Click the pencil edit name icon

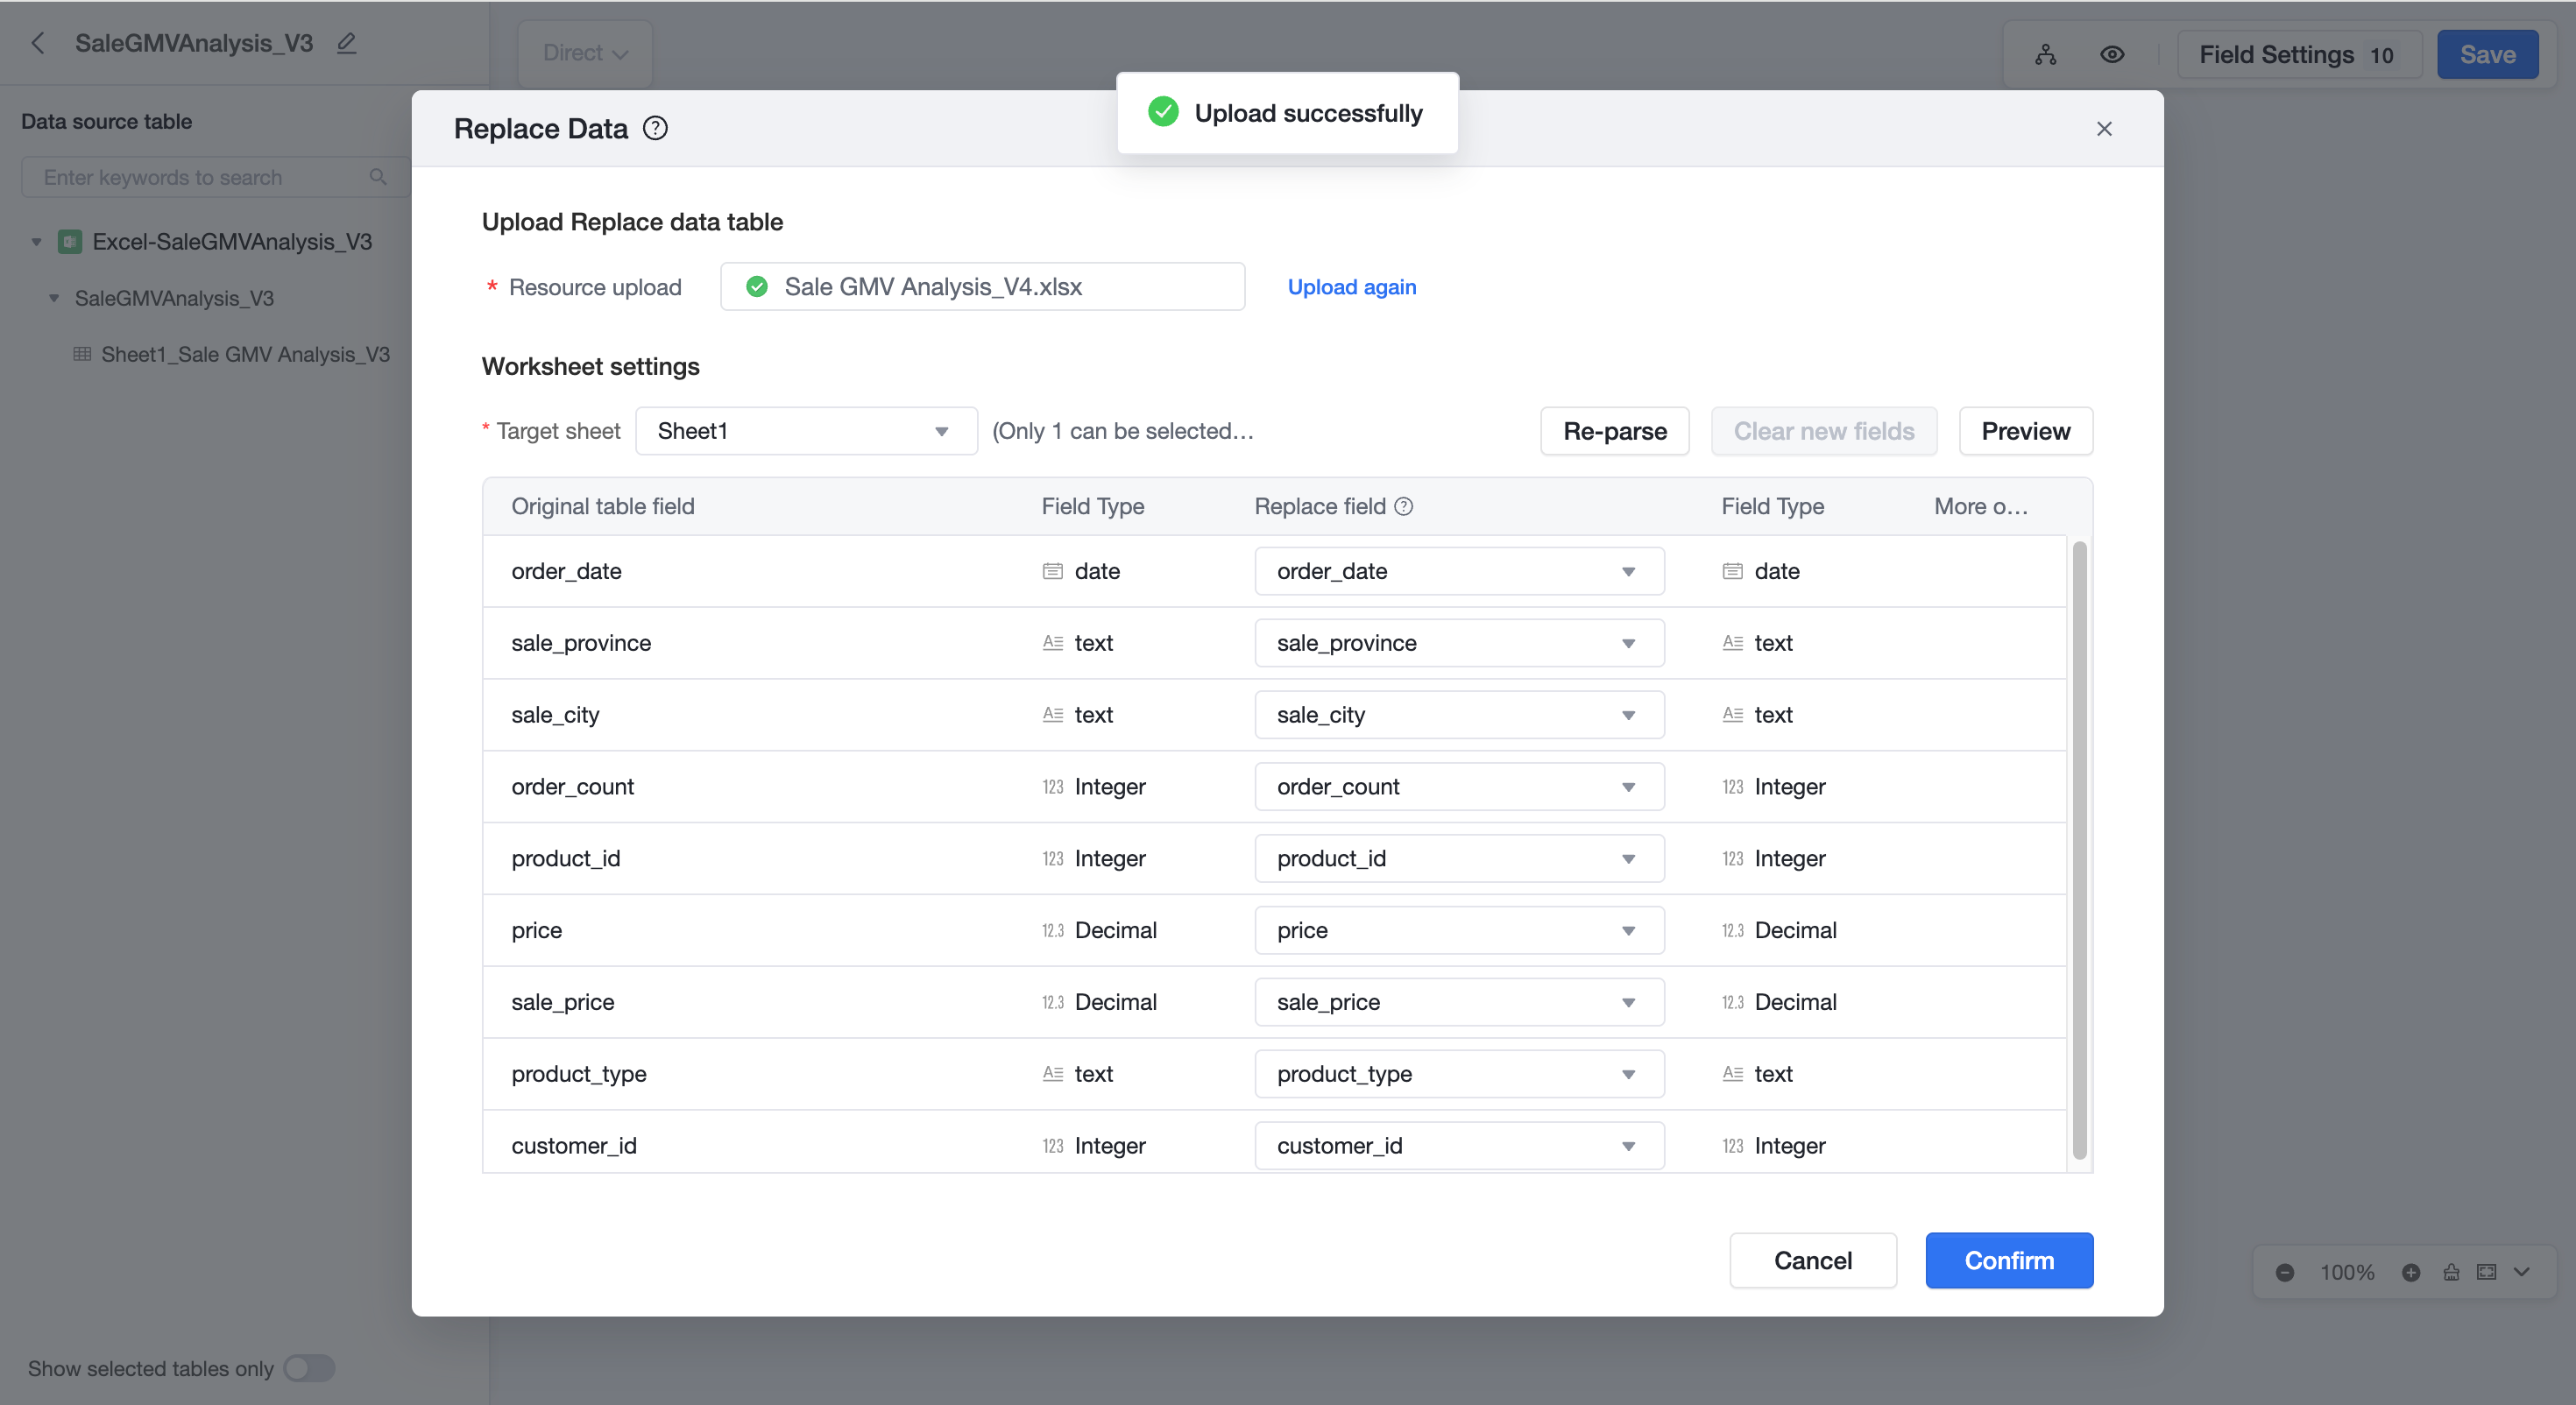346,43
